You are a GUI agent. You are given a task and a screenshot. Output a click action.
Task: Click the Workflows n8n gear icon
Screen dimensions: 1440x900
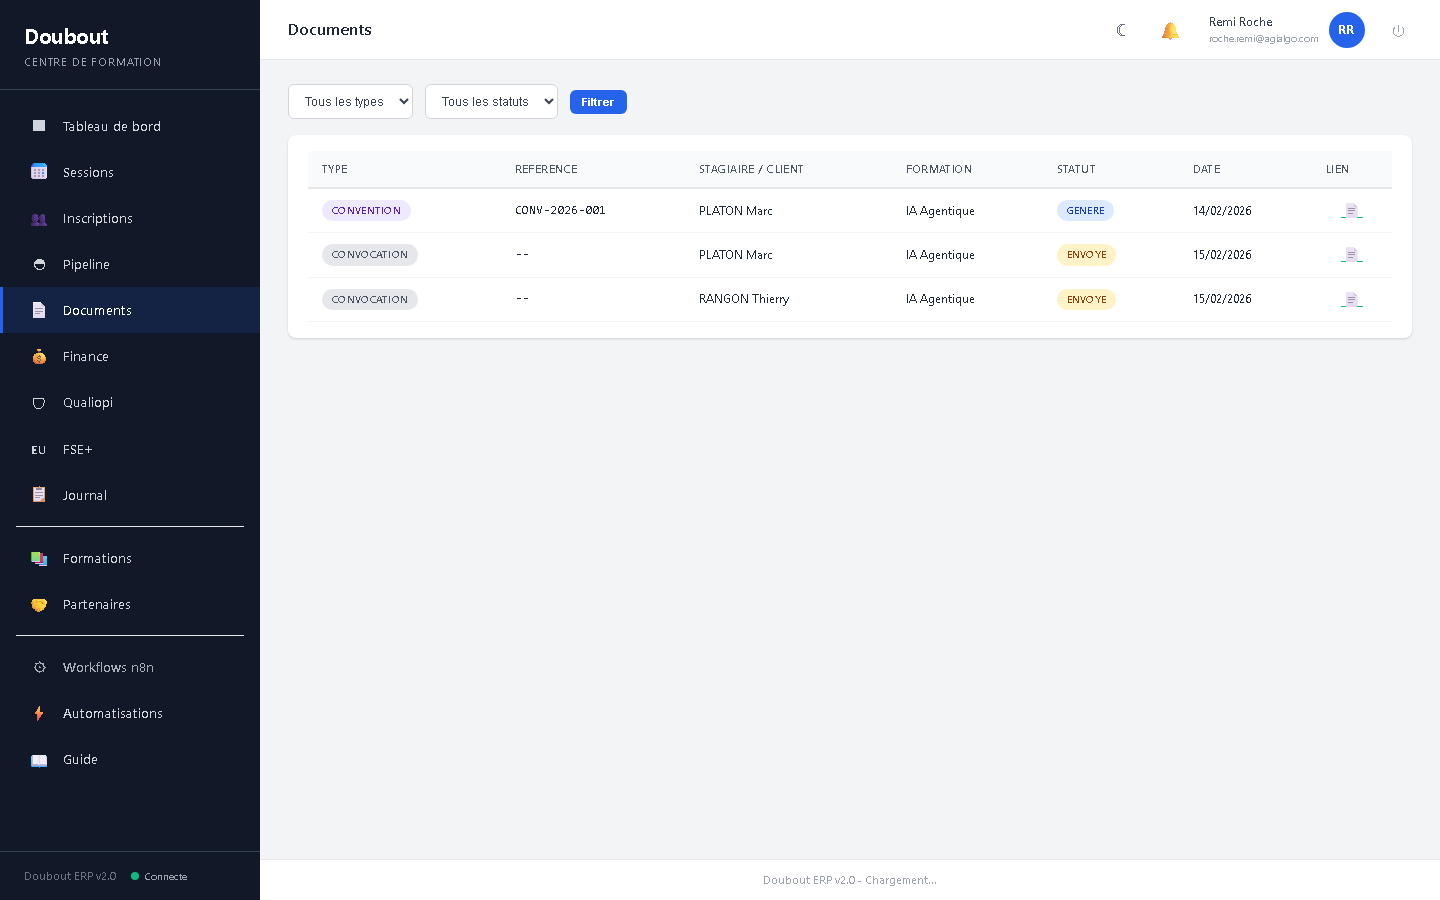click(x=39, y=667)
